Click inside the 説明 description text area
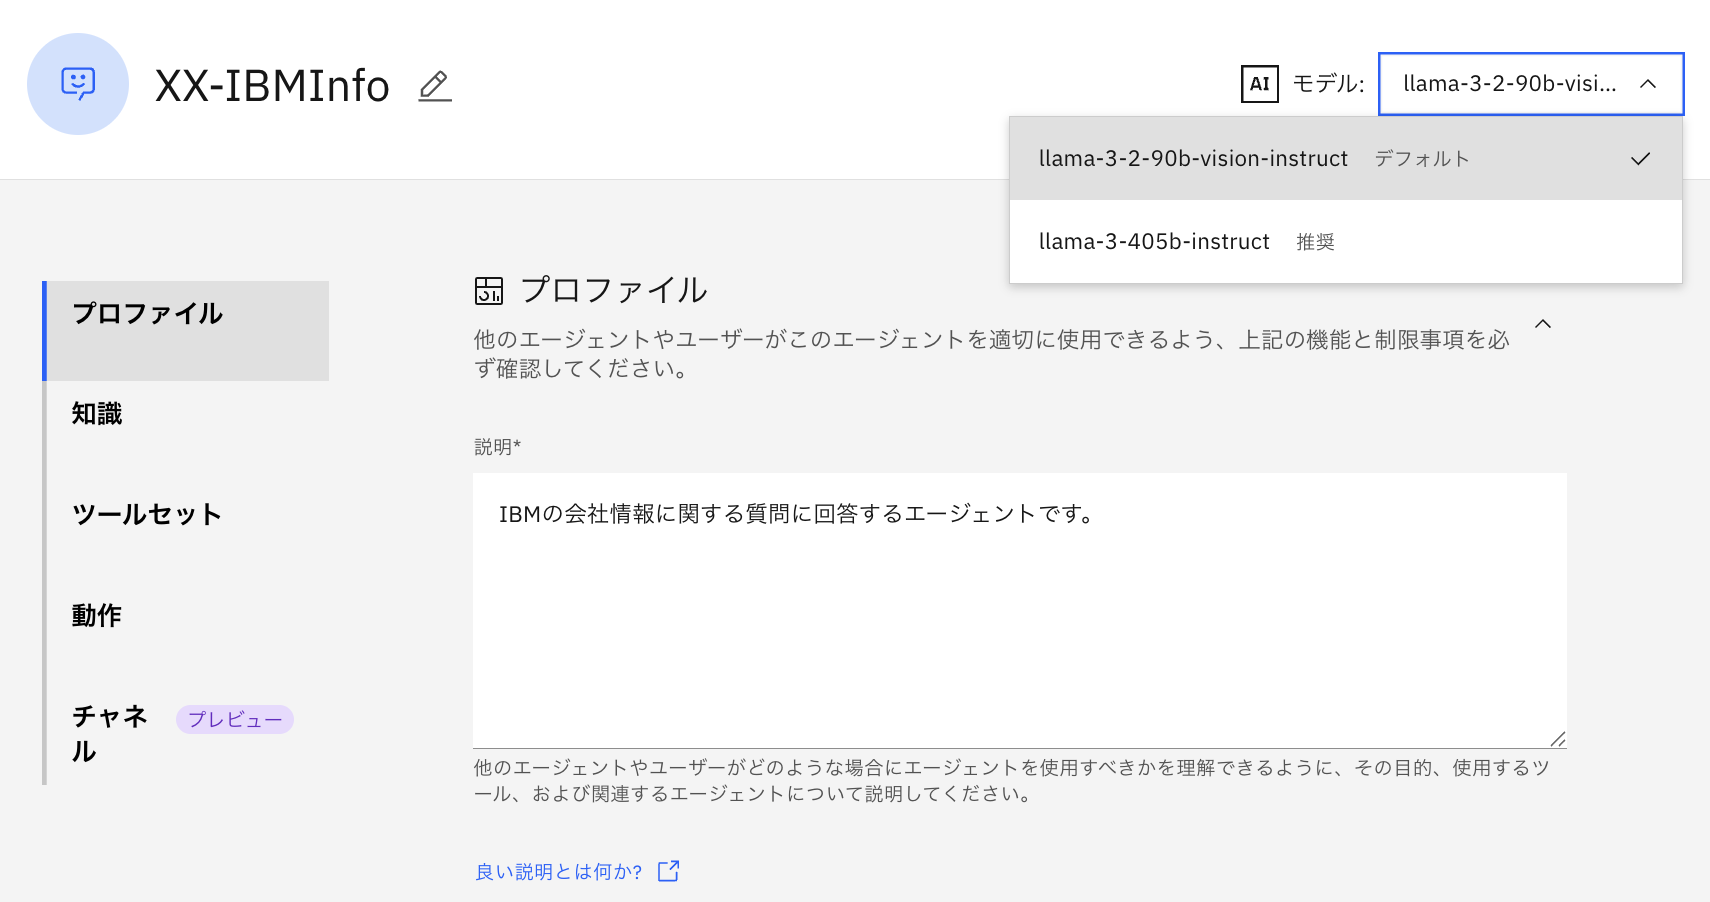Image resolution: width=1710 pixels, height=902 pixels. 1018,610
